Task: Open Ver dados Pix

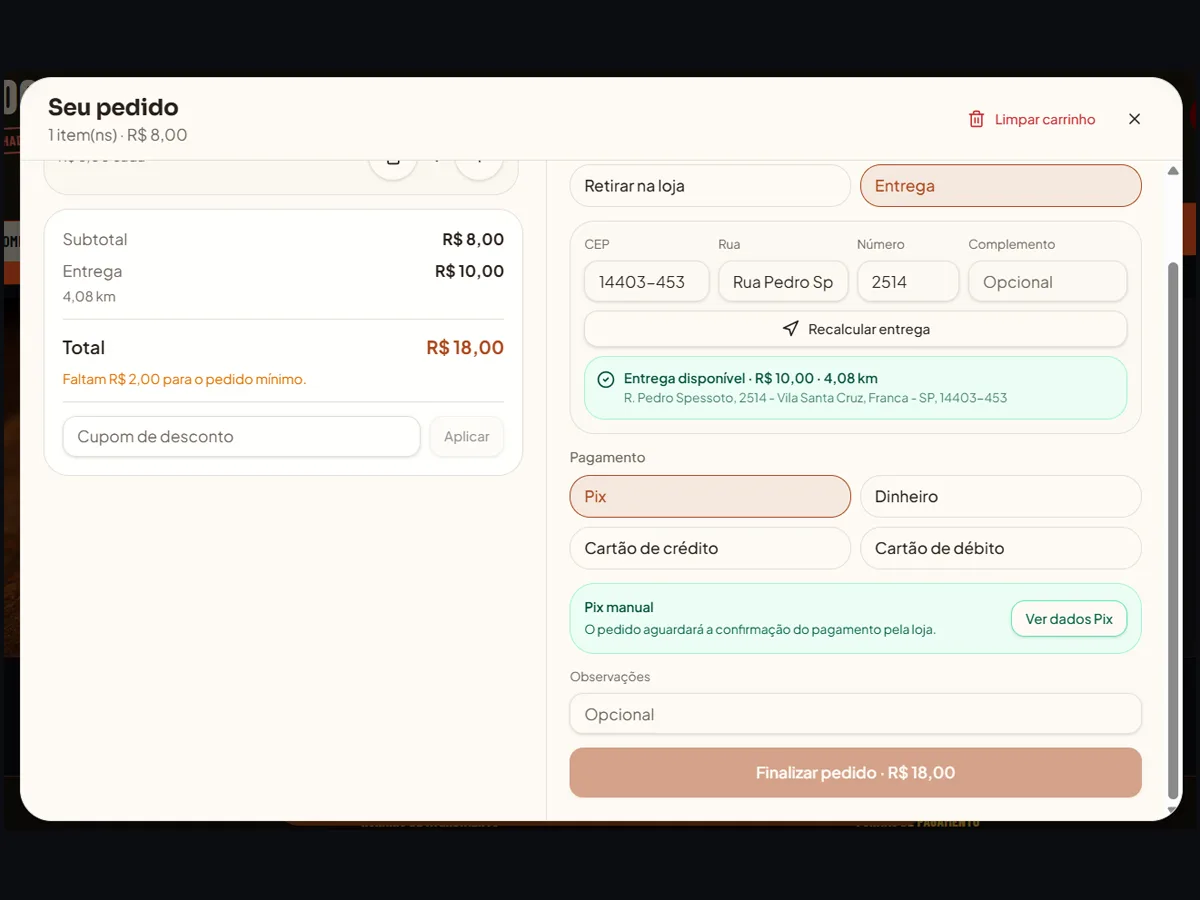Action: [1069, 619]
